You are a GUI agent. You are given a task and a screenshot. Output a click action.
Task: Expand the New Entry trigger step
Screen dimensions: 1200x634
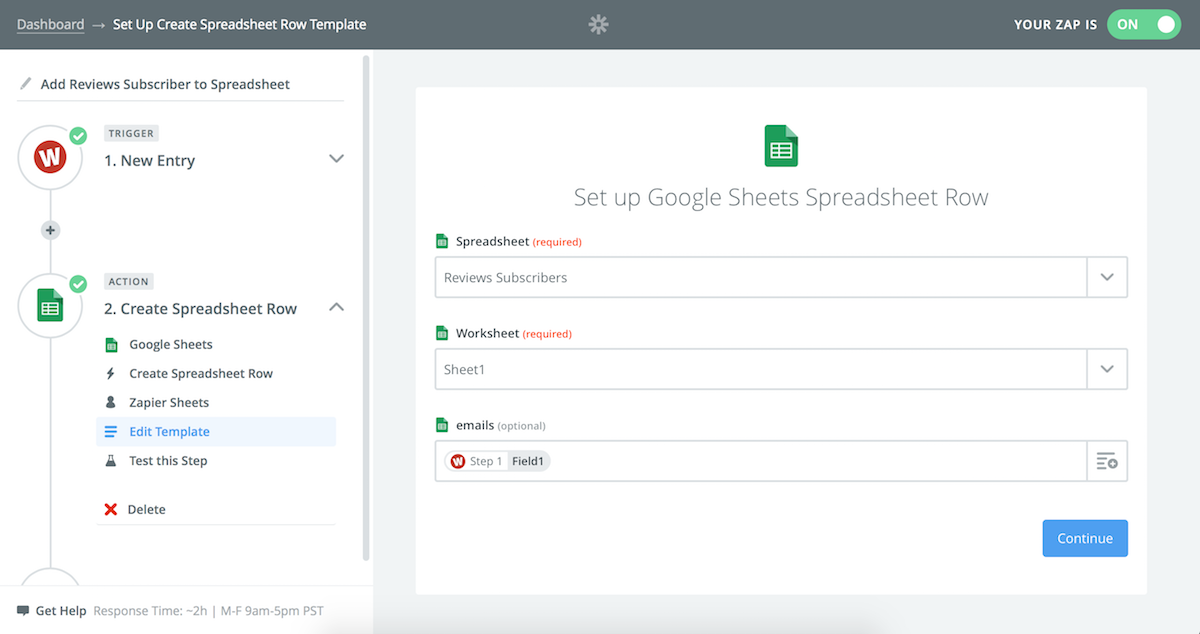337,159
